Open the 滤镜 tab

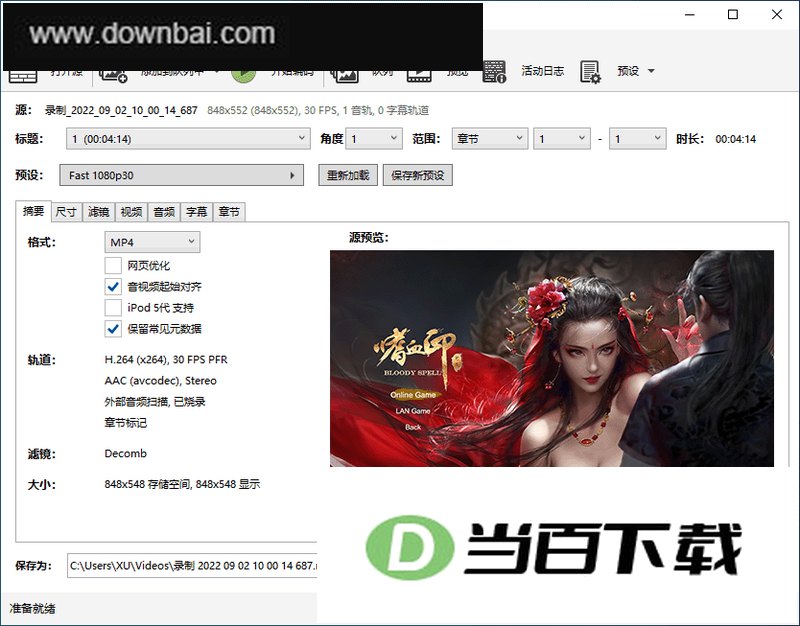[x=98, y=212]
